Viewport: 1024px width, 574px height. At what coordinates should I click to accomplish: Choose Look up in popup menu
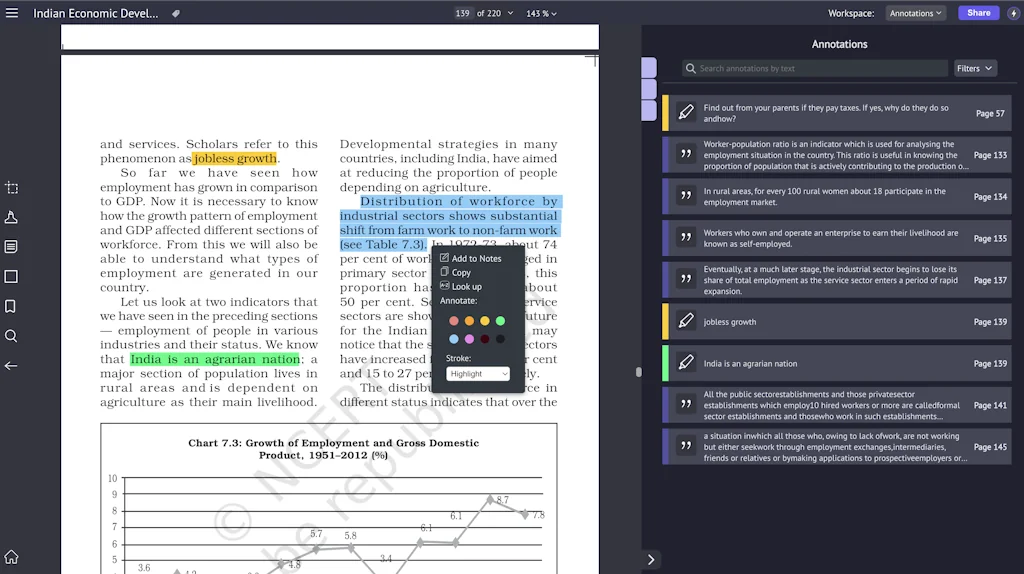(460, 287)
